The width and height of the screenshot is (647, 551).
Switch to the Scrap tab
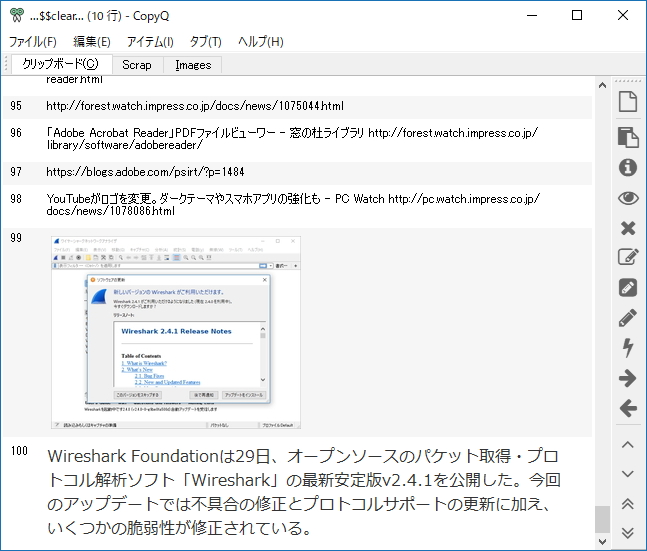pyautogui.click(x=137, y=65)
